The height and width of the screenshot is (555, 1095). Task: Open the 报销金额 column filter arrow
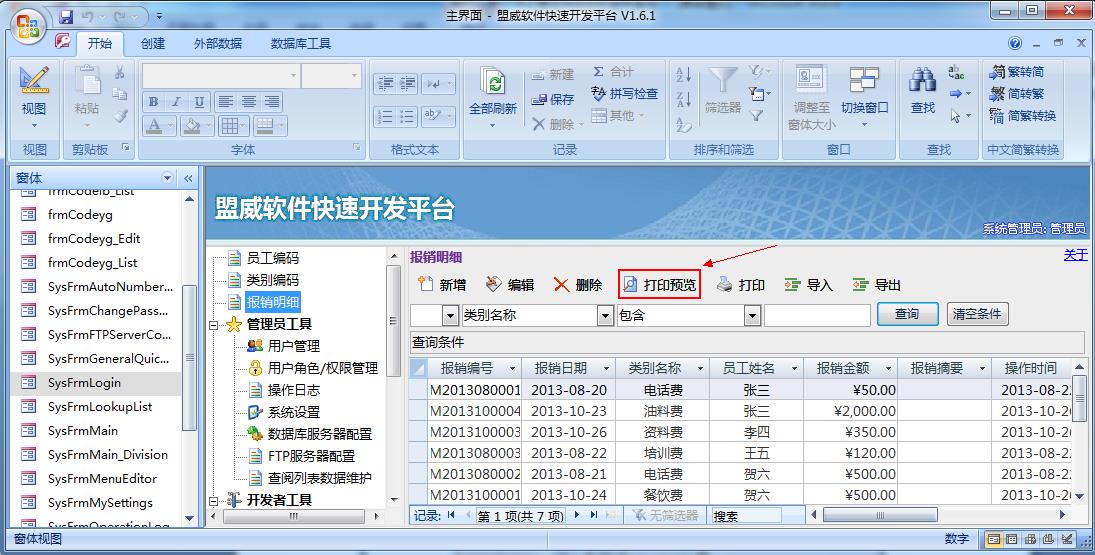tap(888, 369)
